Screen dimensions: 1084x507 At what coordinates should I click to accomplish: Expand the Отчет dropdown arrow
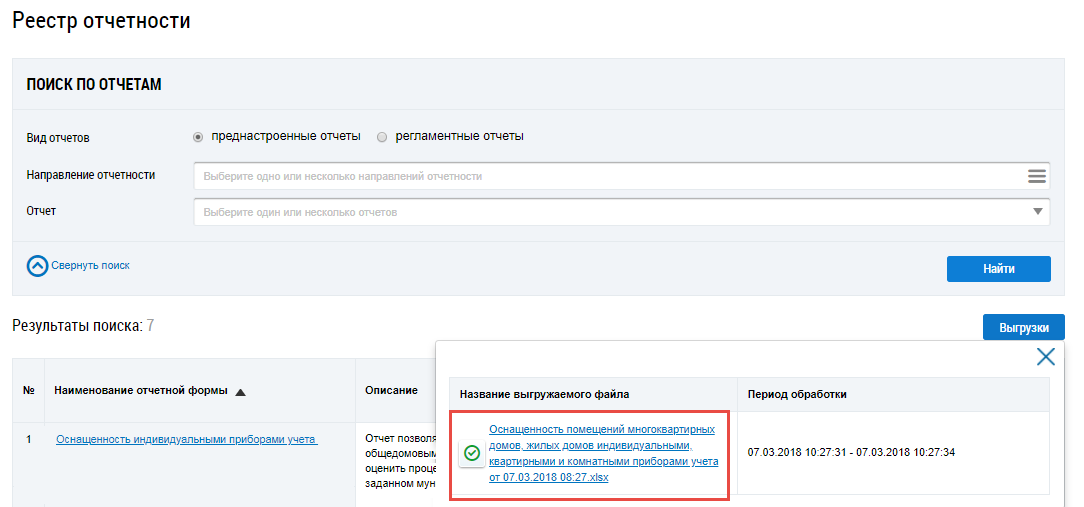[x=1037, y=212]
